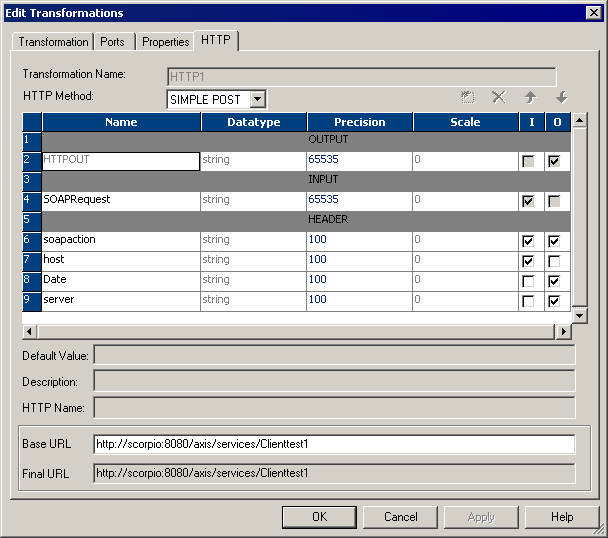Move port down with the down arrow icon
The image size is (608, 538).
pos(561,97)
